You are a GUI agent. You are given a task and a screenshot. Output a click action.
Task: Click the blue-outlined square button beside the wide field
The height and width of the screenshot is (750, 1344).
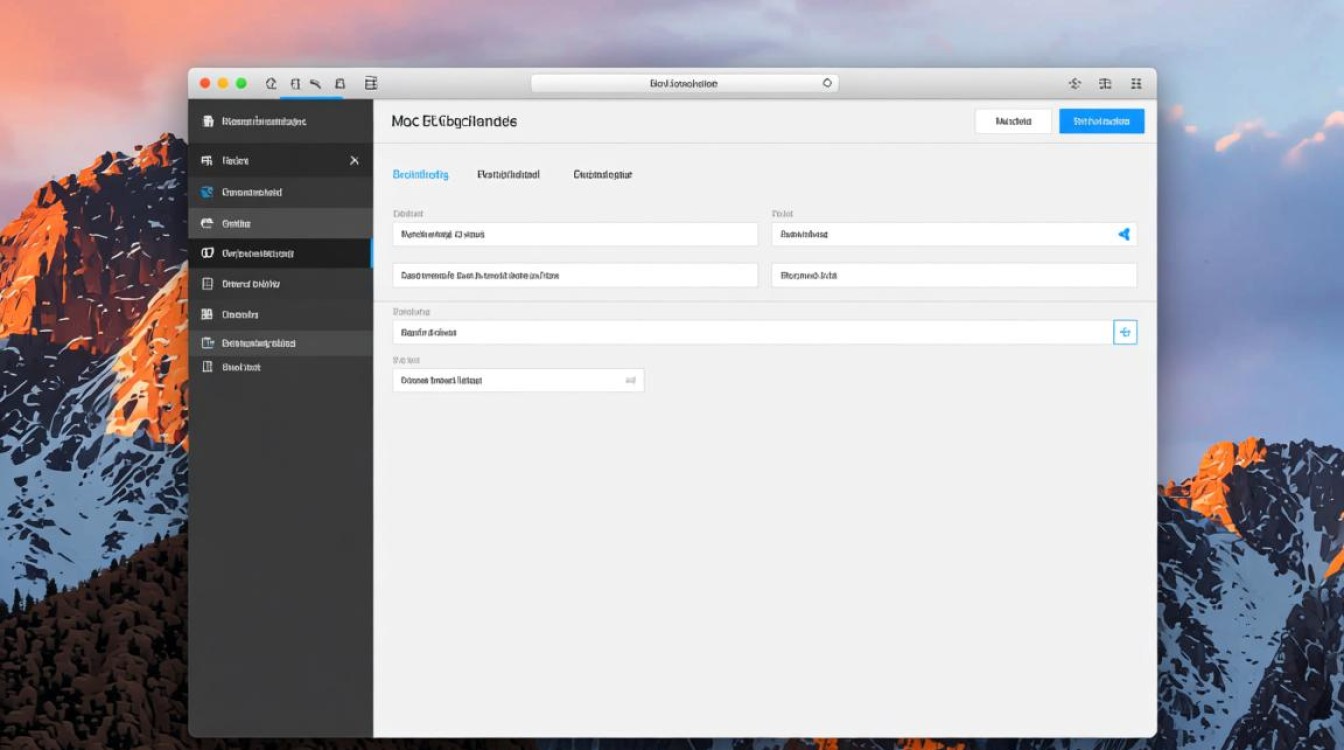pyautogui.click(x=1125, y=332)
